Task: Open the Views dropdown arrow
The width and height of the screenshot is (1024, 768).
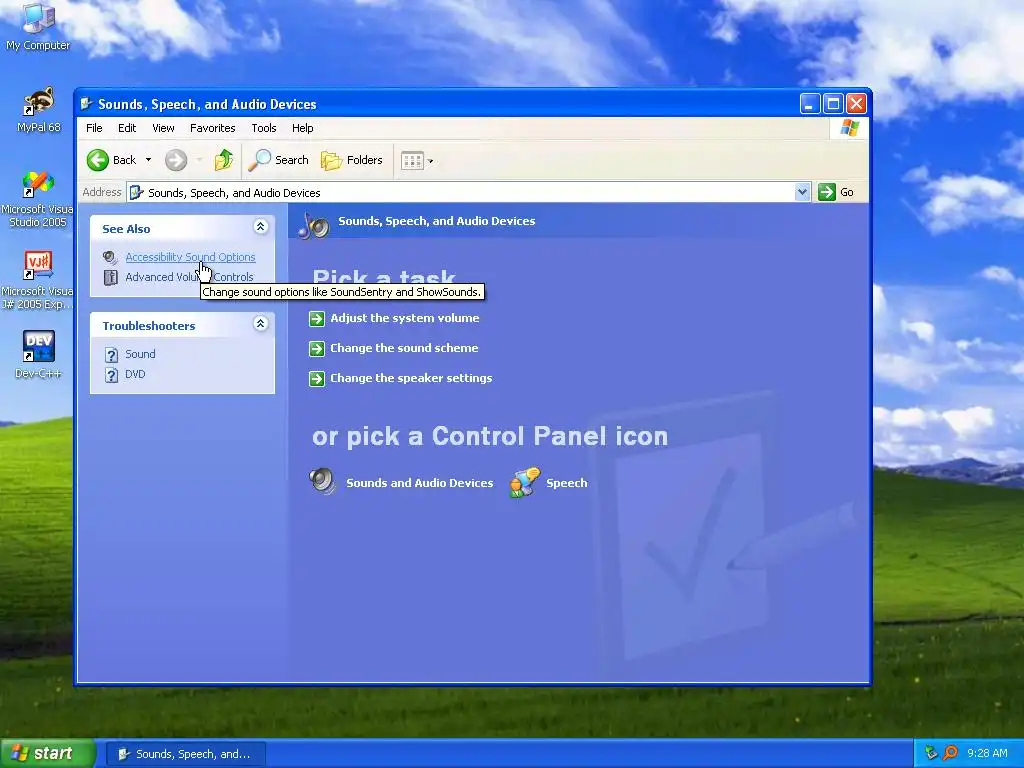Action: [x=430, y=161]
